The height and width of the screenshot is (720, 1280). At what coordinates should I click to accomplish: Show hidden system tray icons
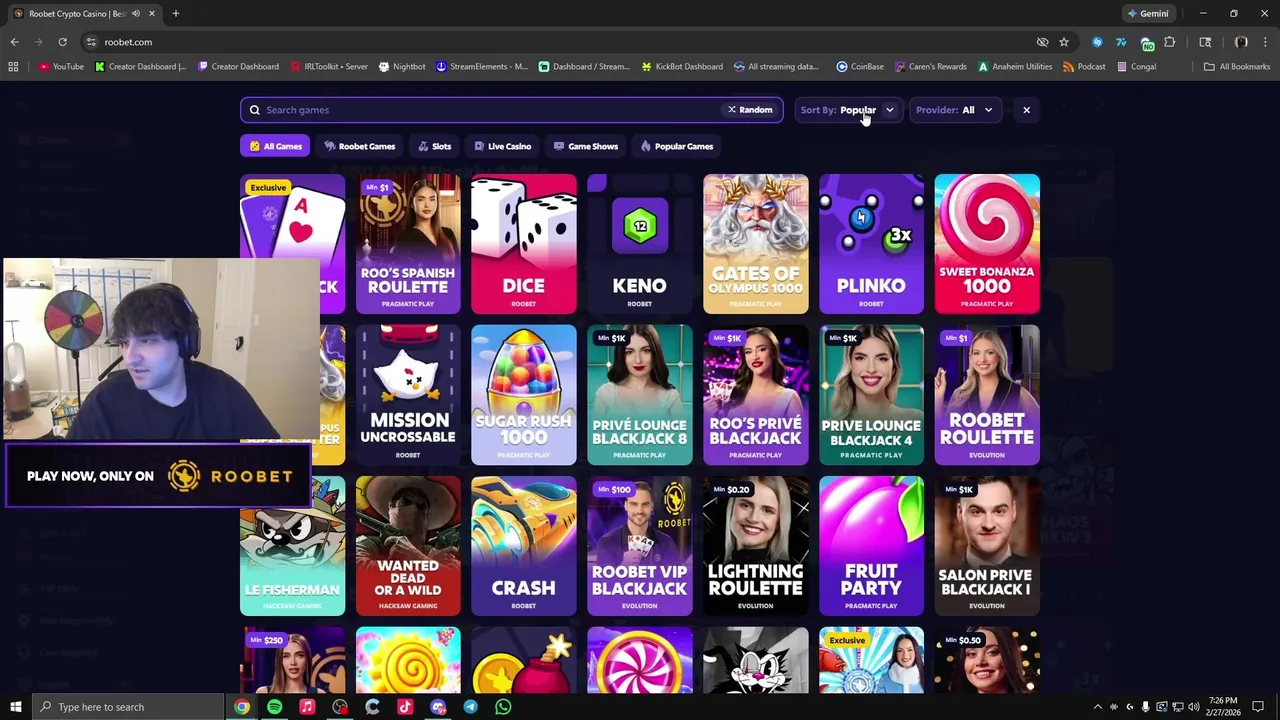[x=1097, y=707]
